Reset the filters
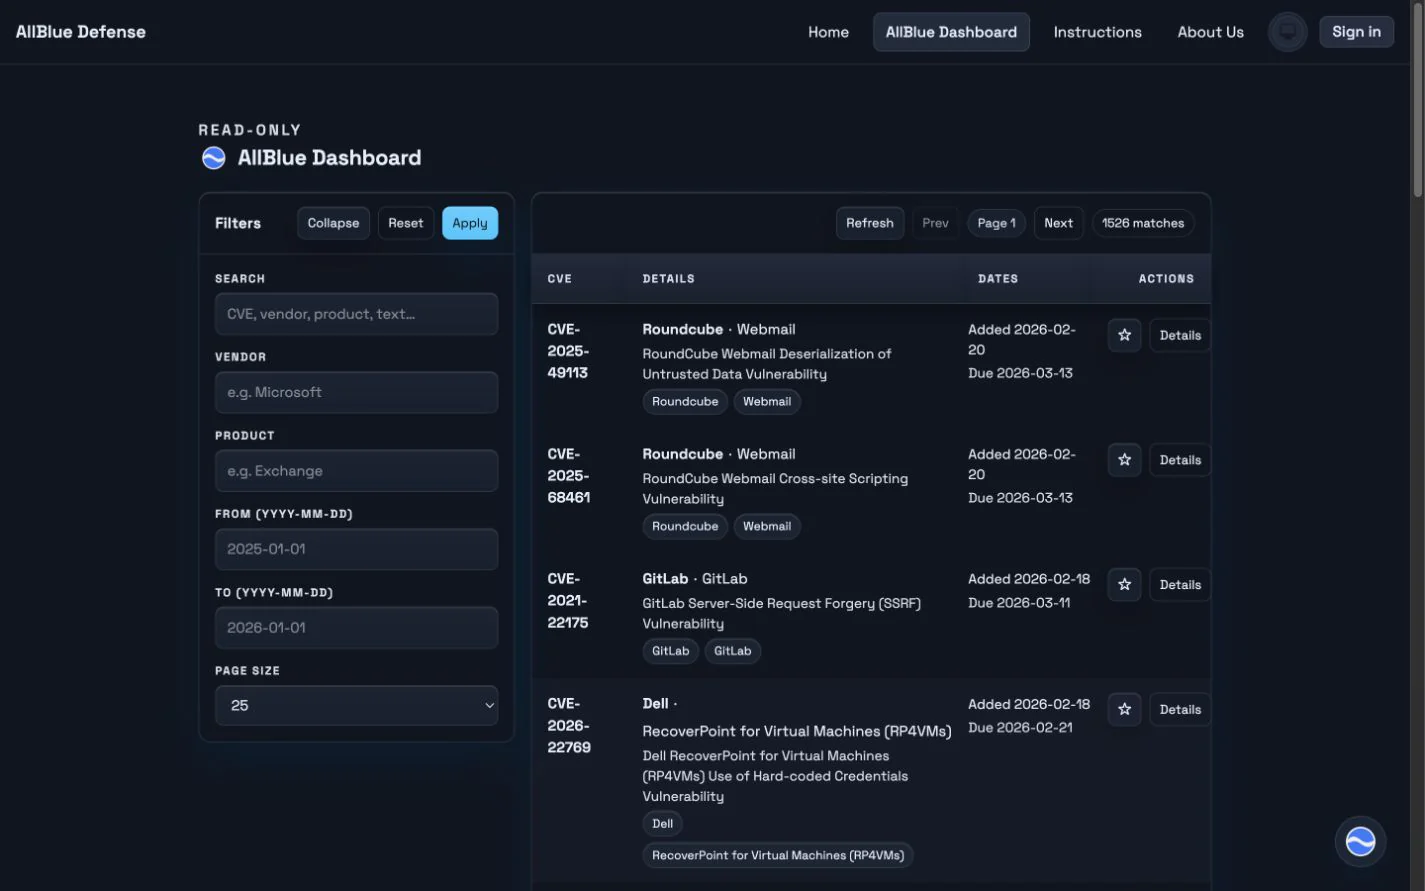The height and width of the screenshot is (891, 1425). click(405, 223)
